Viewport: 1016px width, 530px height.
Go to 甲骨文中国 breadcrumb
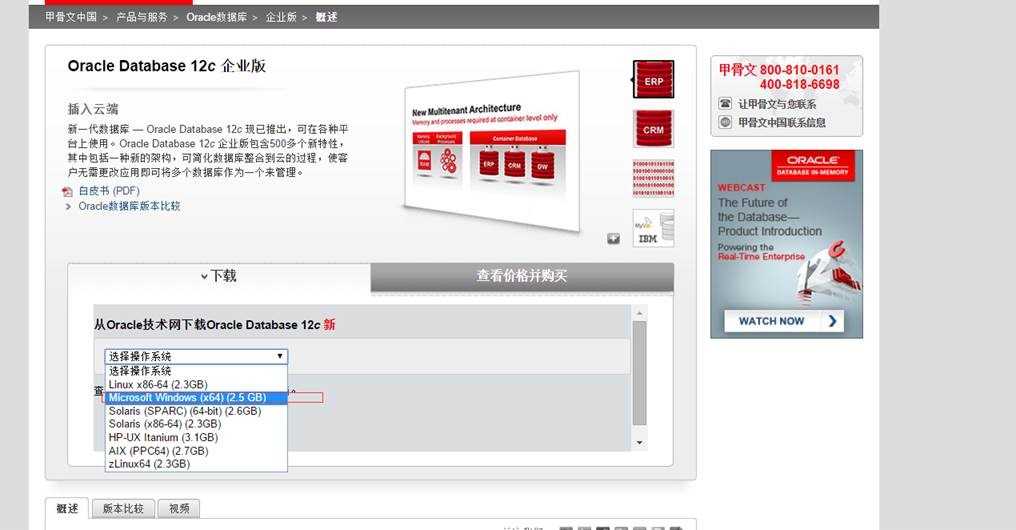[71, 17]
